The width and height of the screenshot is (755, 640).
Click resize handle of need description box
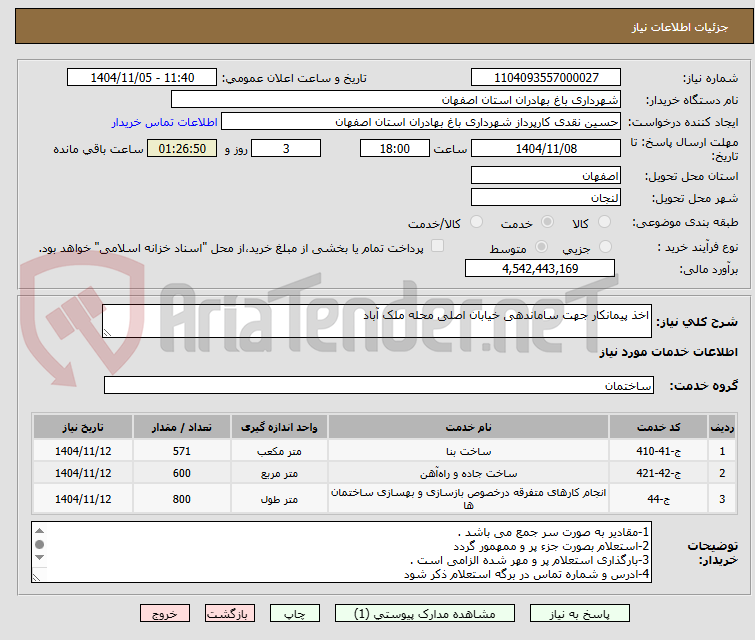coord(107,332)
